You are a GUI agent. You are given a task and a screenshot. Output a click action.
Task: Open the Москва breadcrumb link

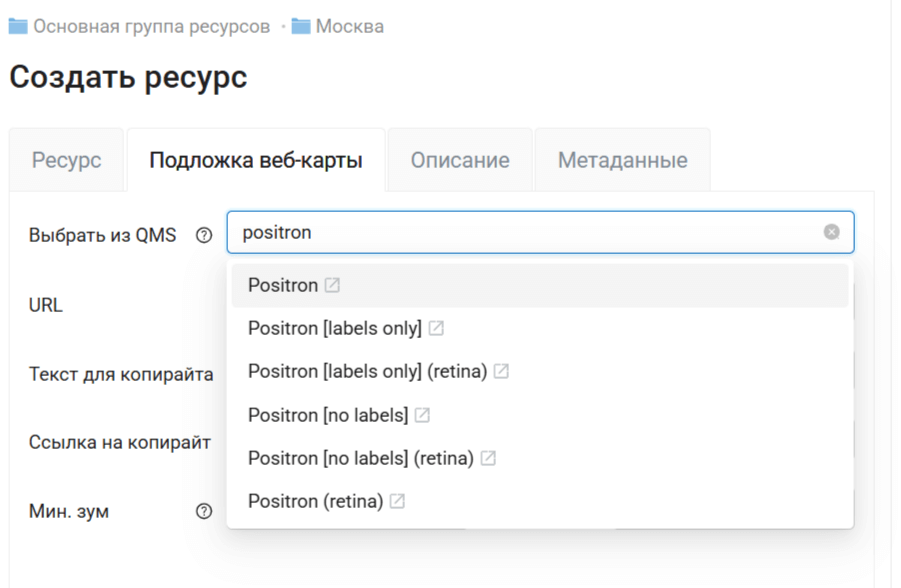(x=349, y=26)
